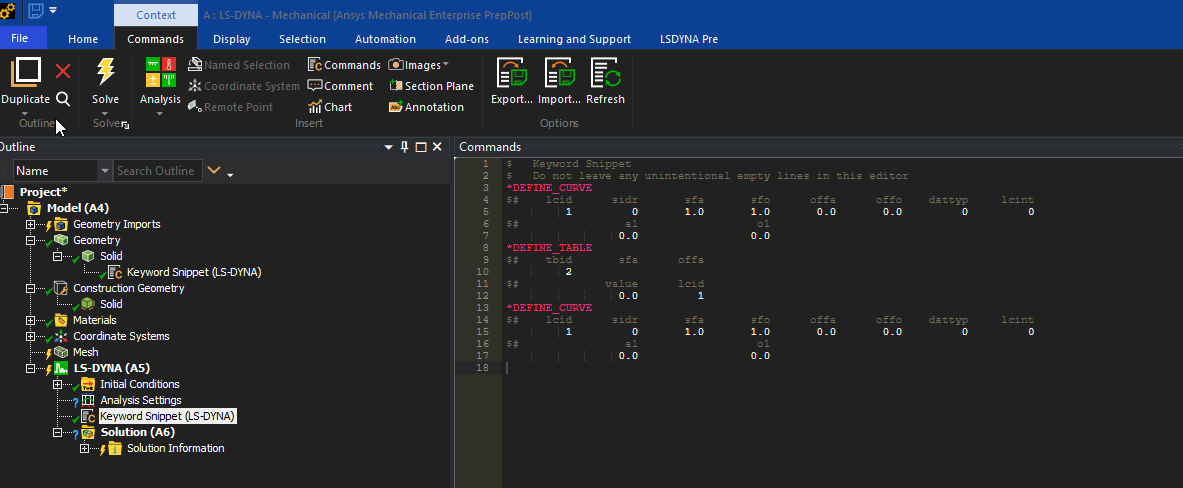Insert a Section Plane

431,86
